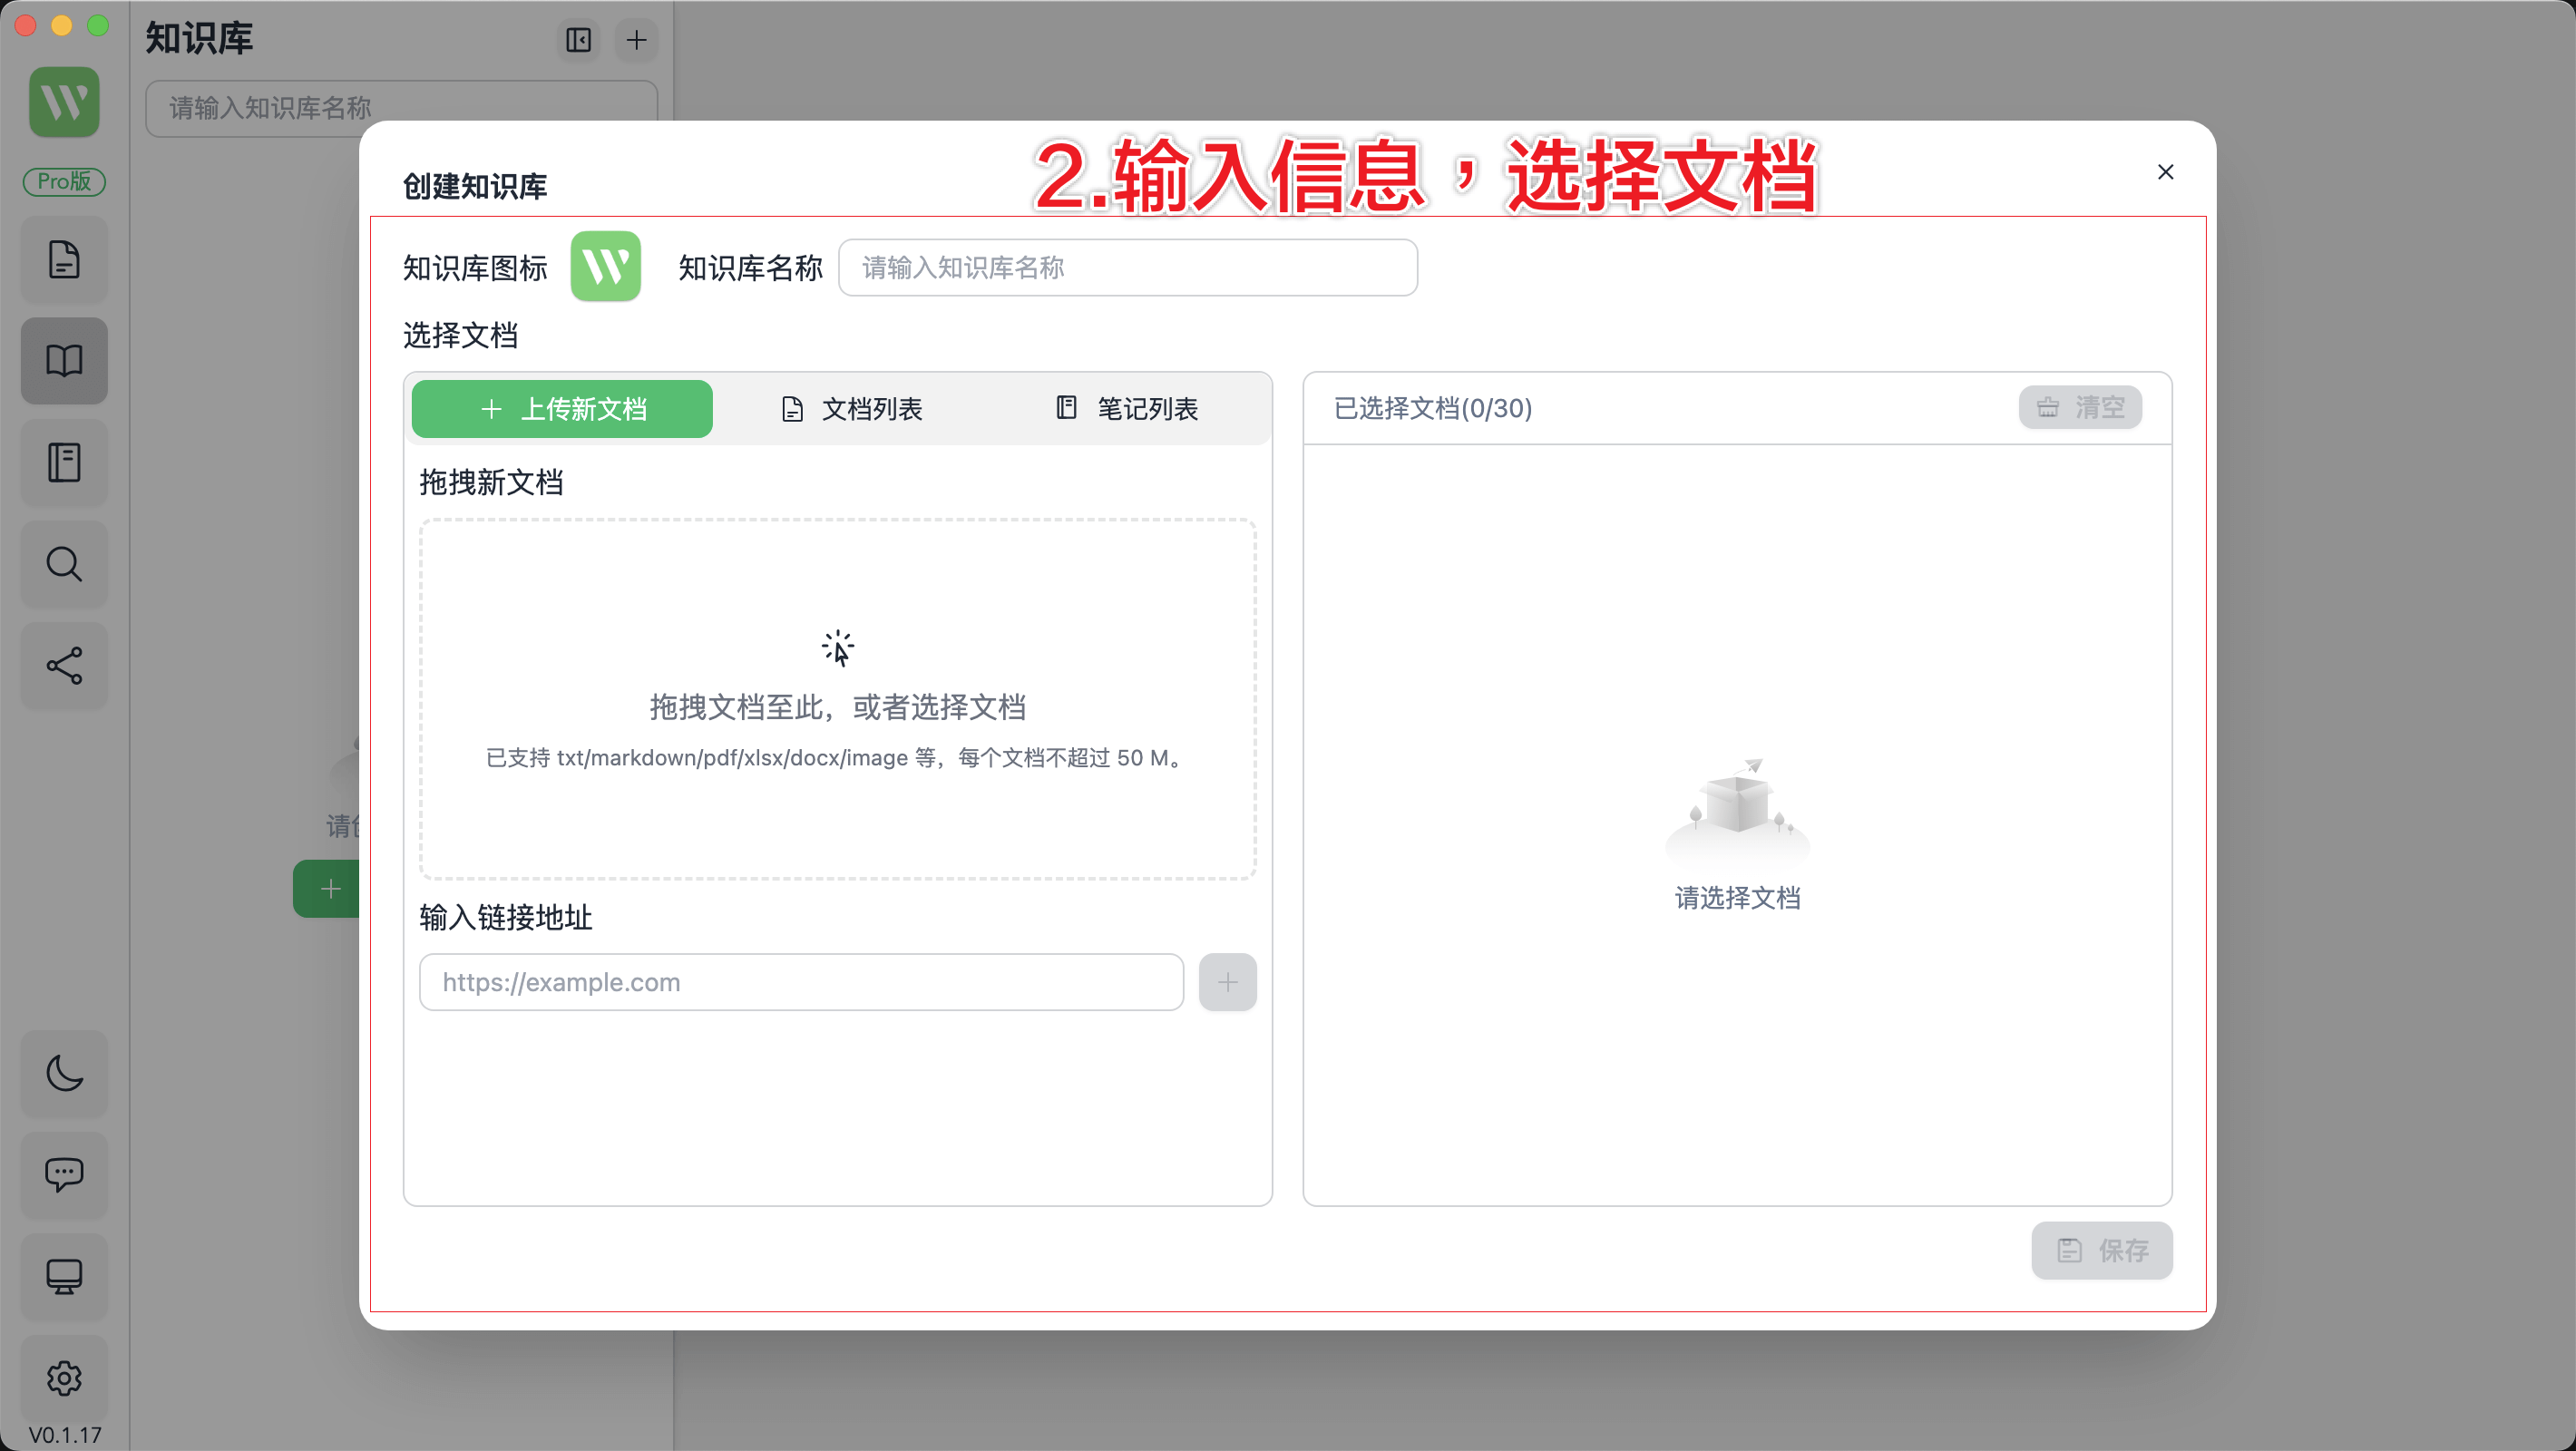Click the macOS red close window button

point(26,26)
